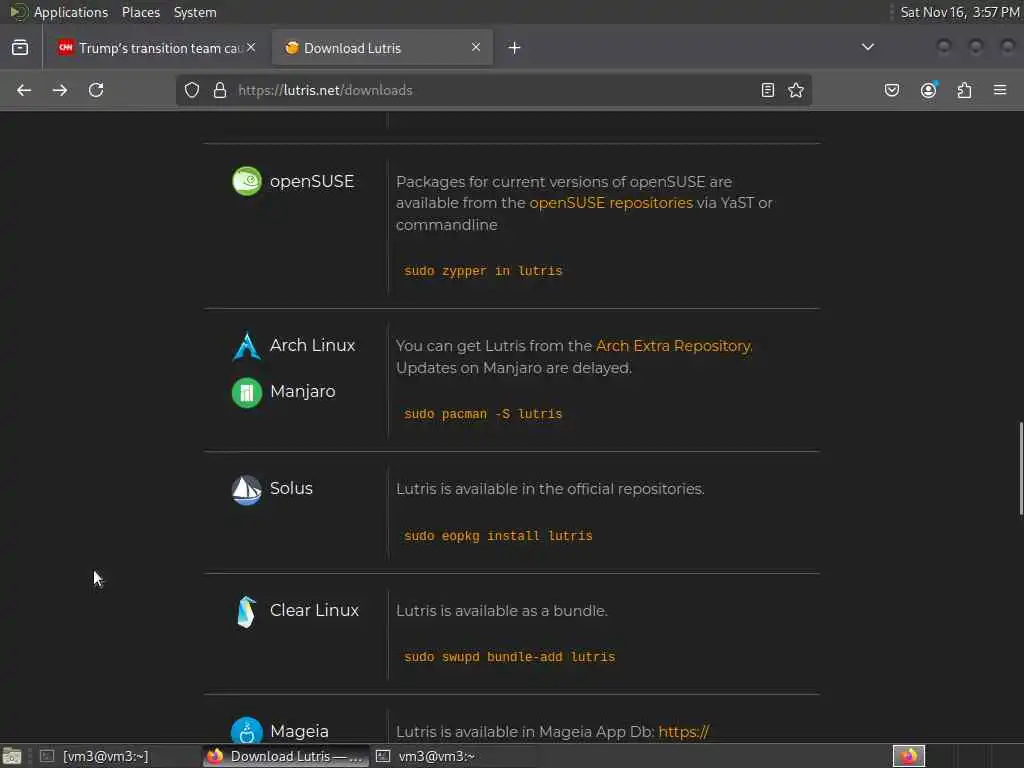
Task: Click the Manjaro logo icon
Action: point(247,392)
